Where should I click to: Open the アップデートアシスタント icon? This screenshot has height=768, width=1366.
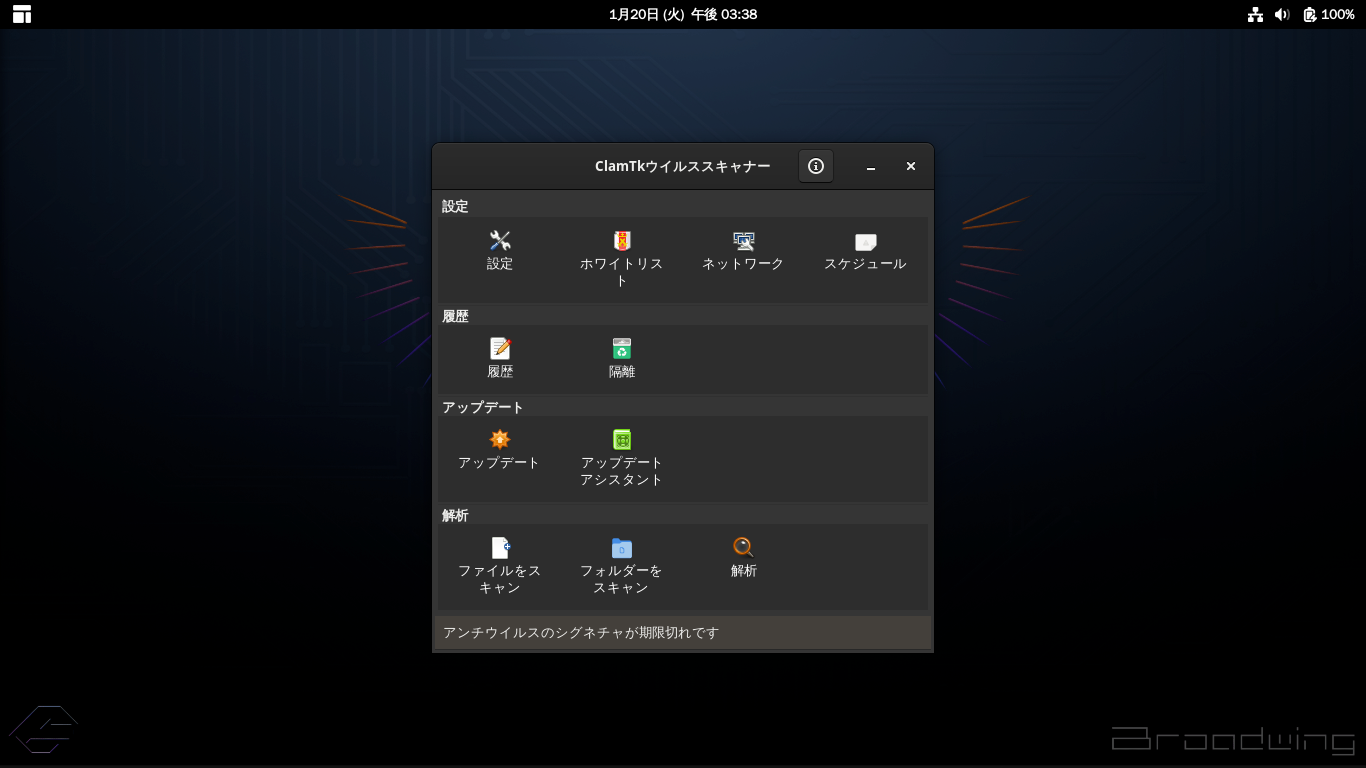pos(622,439)
